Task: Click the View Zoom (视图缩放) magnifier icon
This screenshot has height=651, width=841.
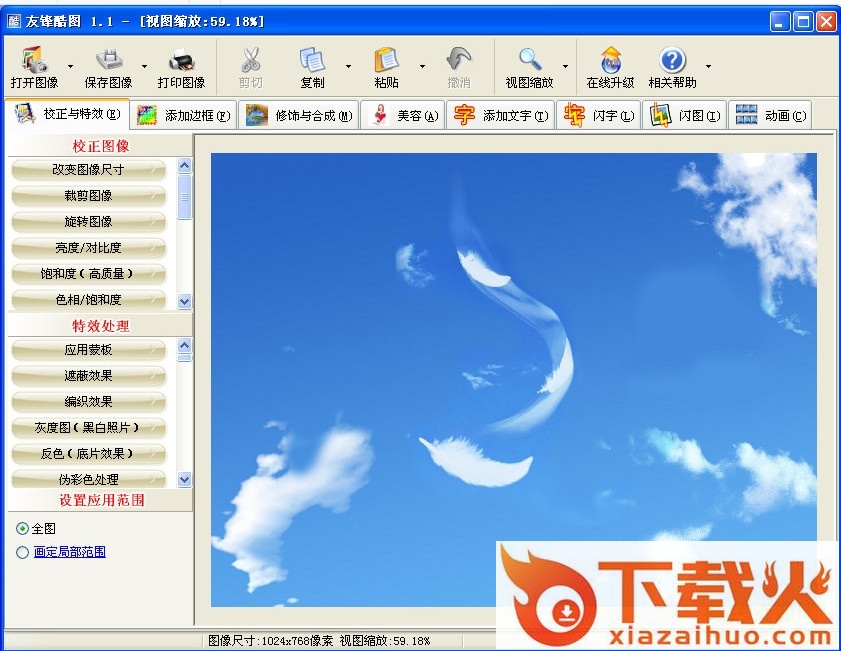Action: [529, 60]
